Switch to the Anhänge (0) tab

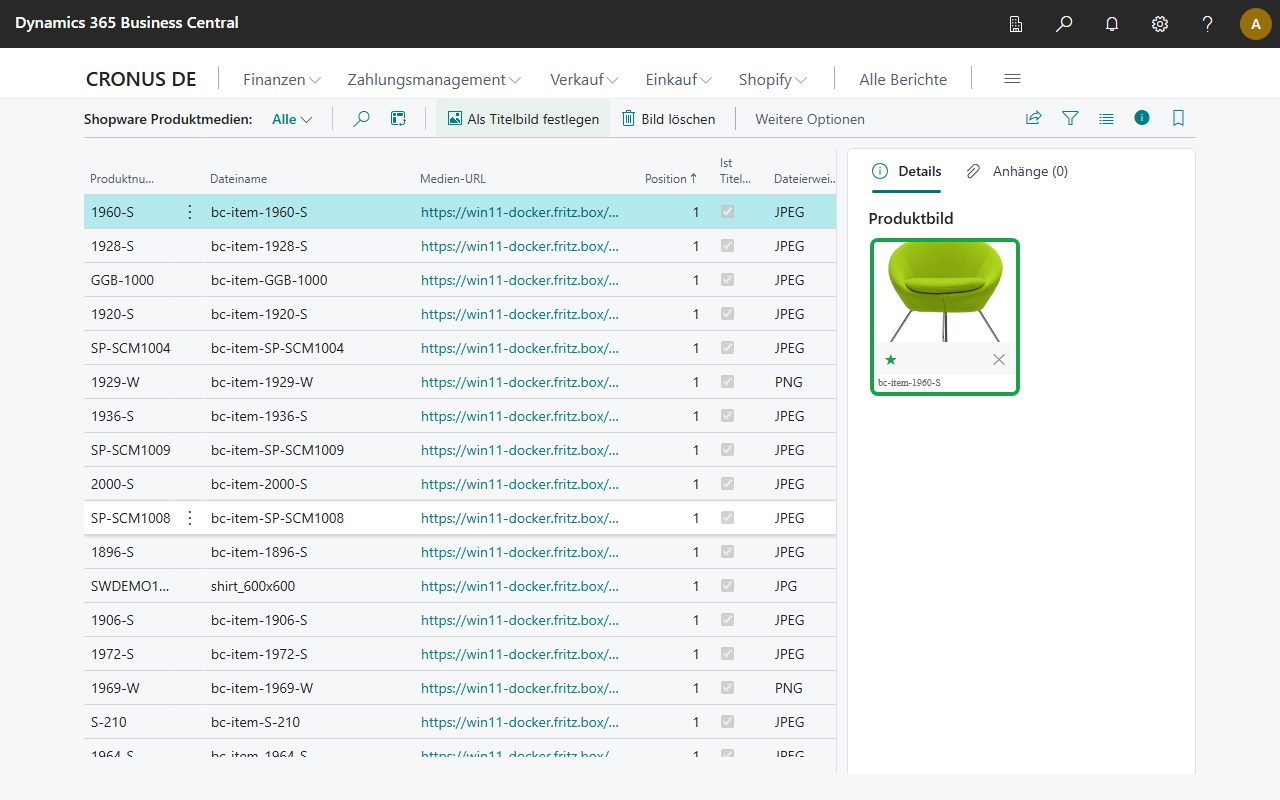[1017, 171]
